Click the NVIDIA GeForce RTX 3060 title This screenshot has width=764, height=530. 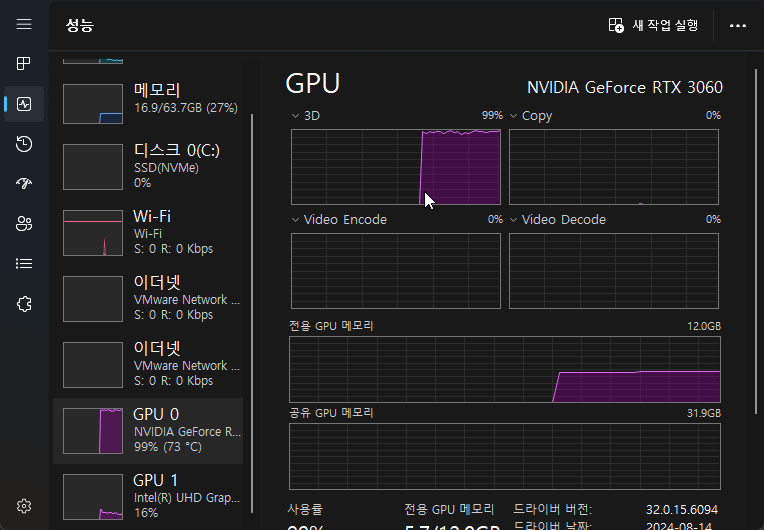click(625, 87)
